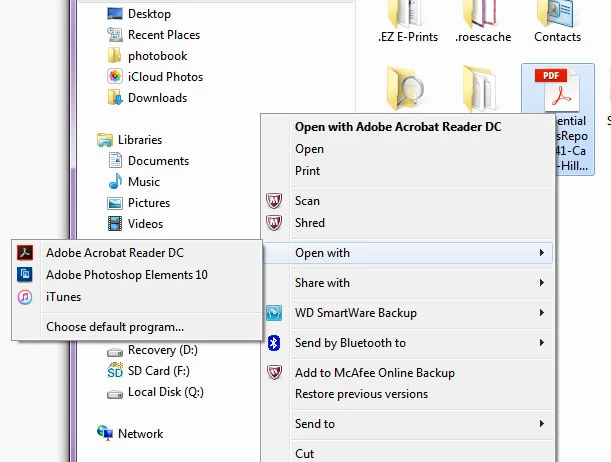Open iCloud Photos in navigation pane

(x=165, y=77)
